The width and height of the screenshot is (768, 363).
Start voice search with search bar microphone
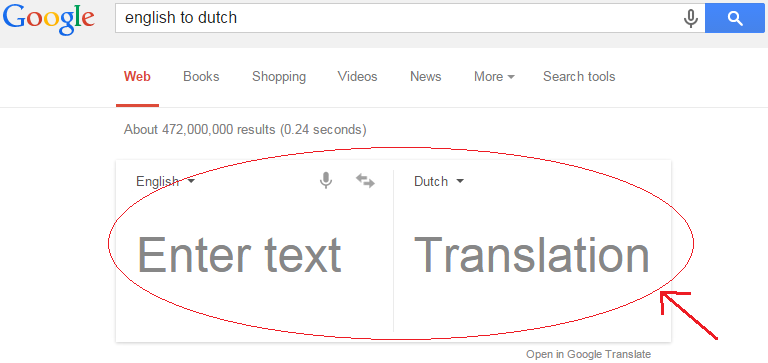(691, 18)
